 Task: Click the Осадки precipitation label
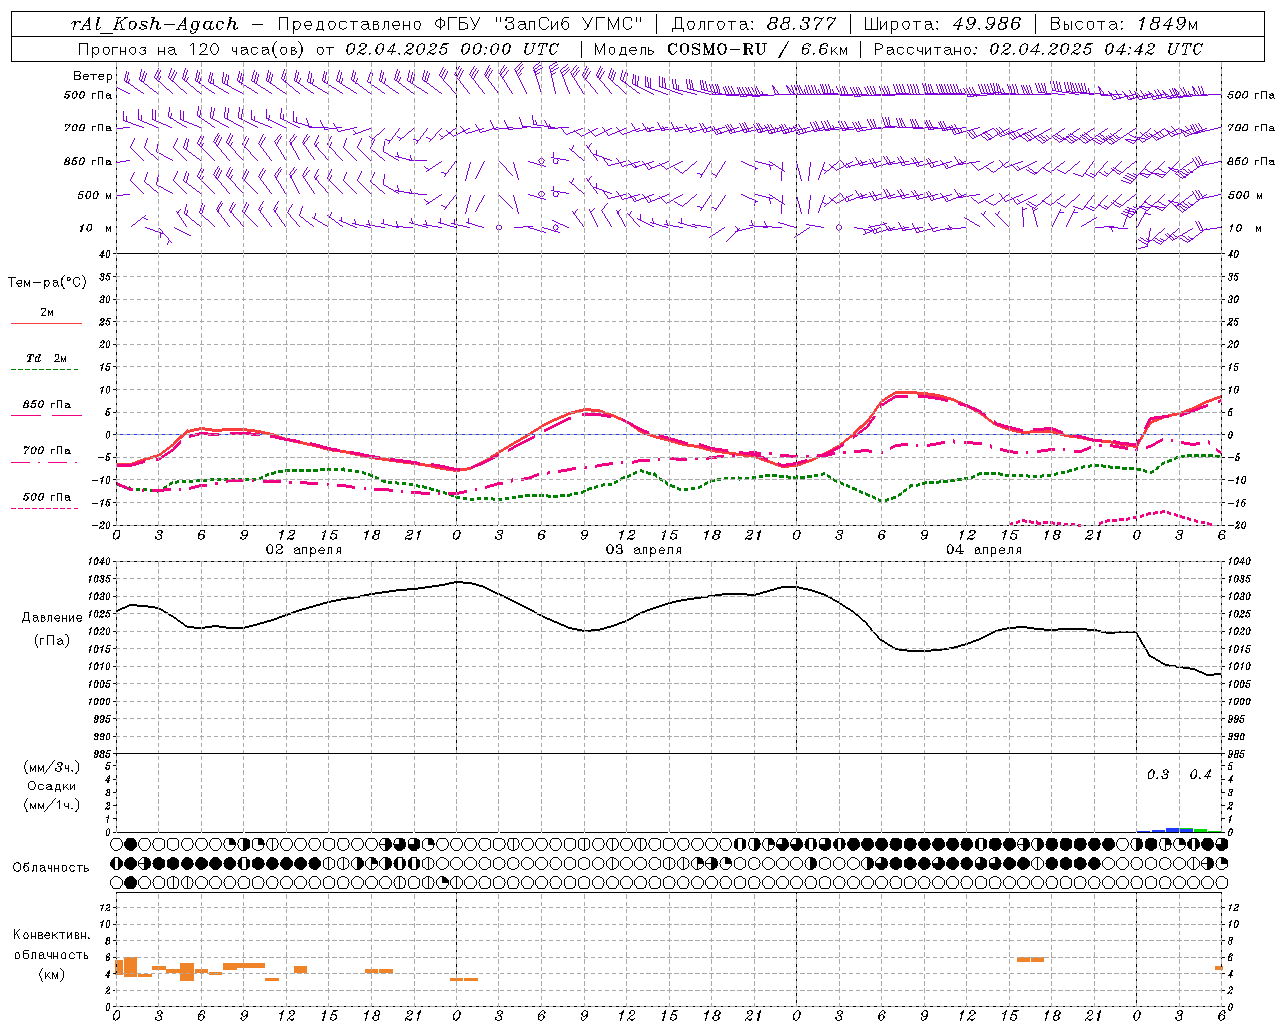[52, 786]
